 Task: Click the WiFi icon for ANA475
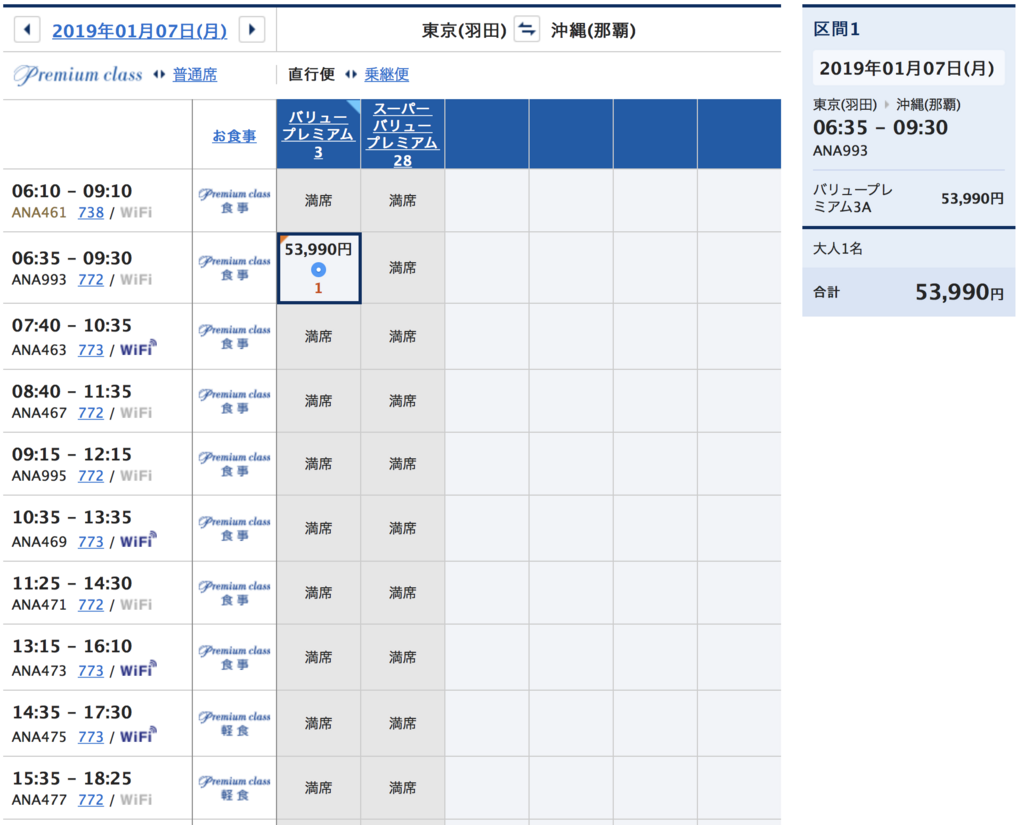coord(138,735)
